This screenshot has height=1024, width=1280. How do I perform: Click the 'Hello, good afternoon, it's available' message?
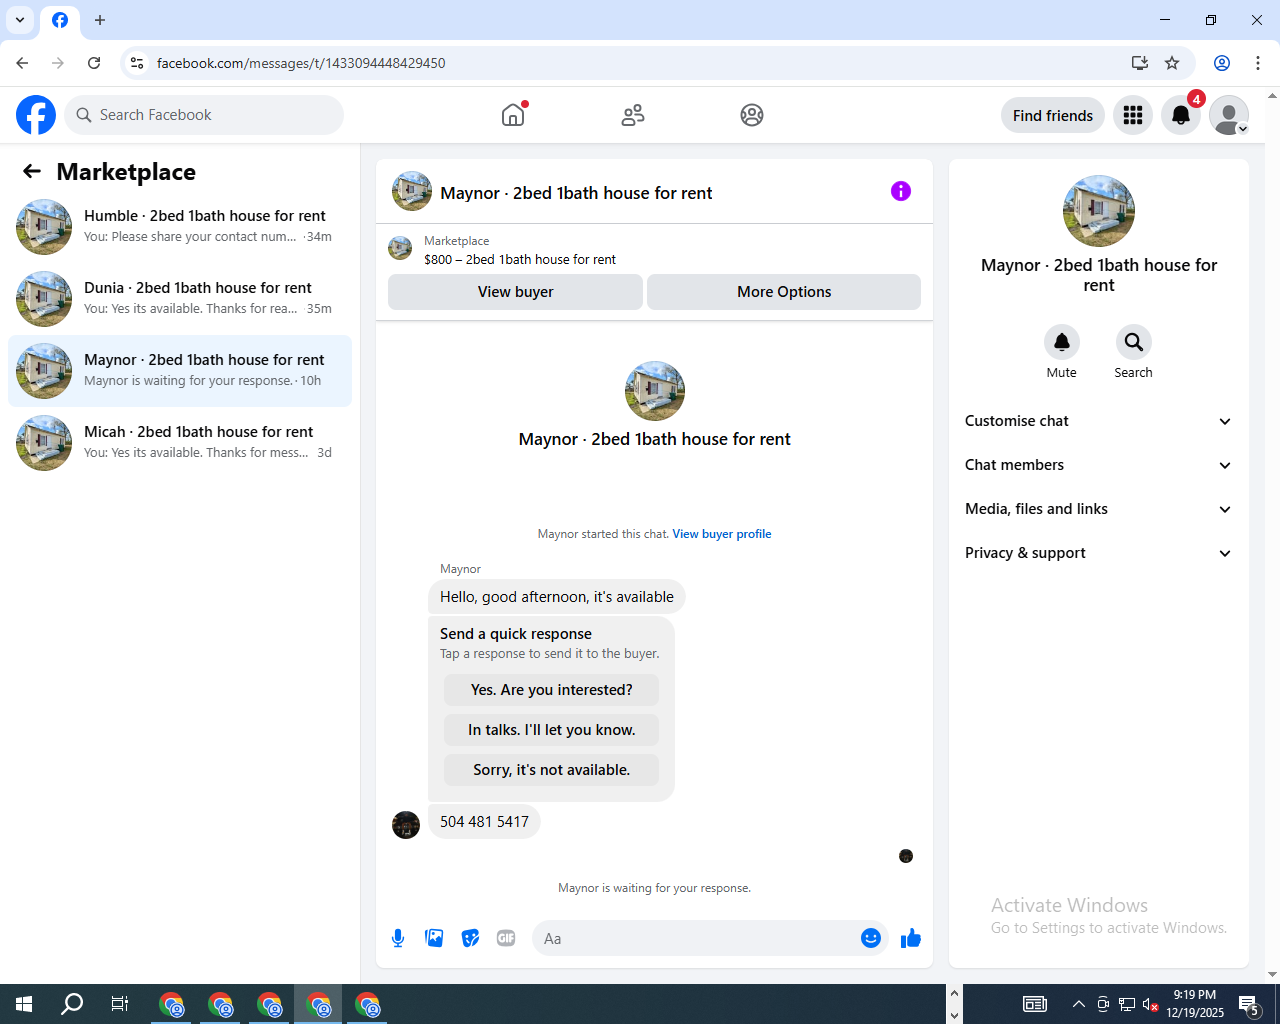(x=557, y=597)
